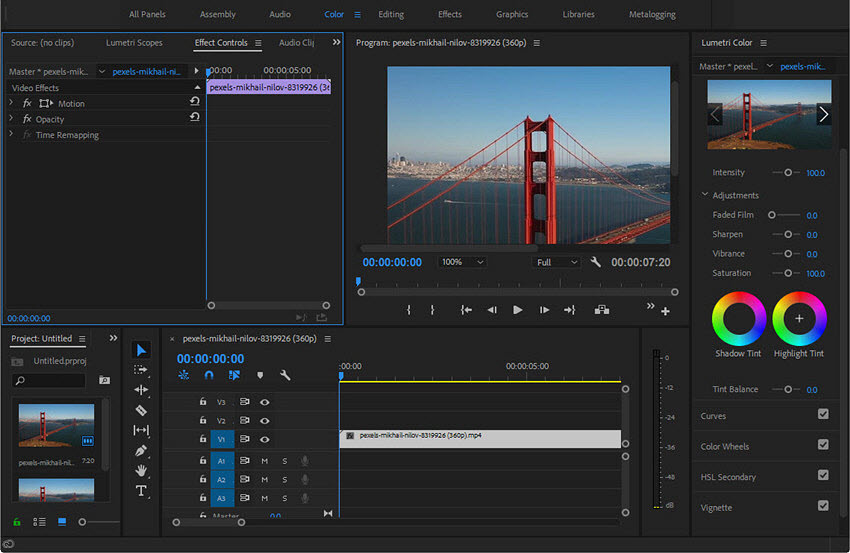Open the 100% zoom level dropdown
The height and width of the screenshot is (553, 850).
point(461,262)
